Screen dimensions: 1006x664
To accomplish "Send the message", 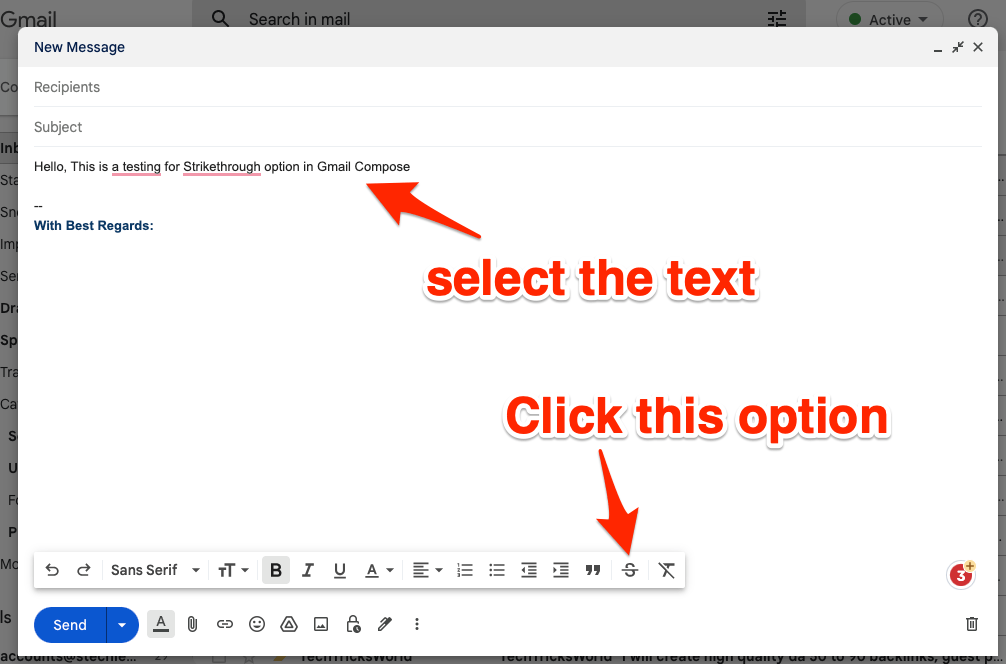I will tap(70, 625).
